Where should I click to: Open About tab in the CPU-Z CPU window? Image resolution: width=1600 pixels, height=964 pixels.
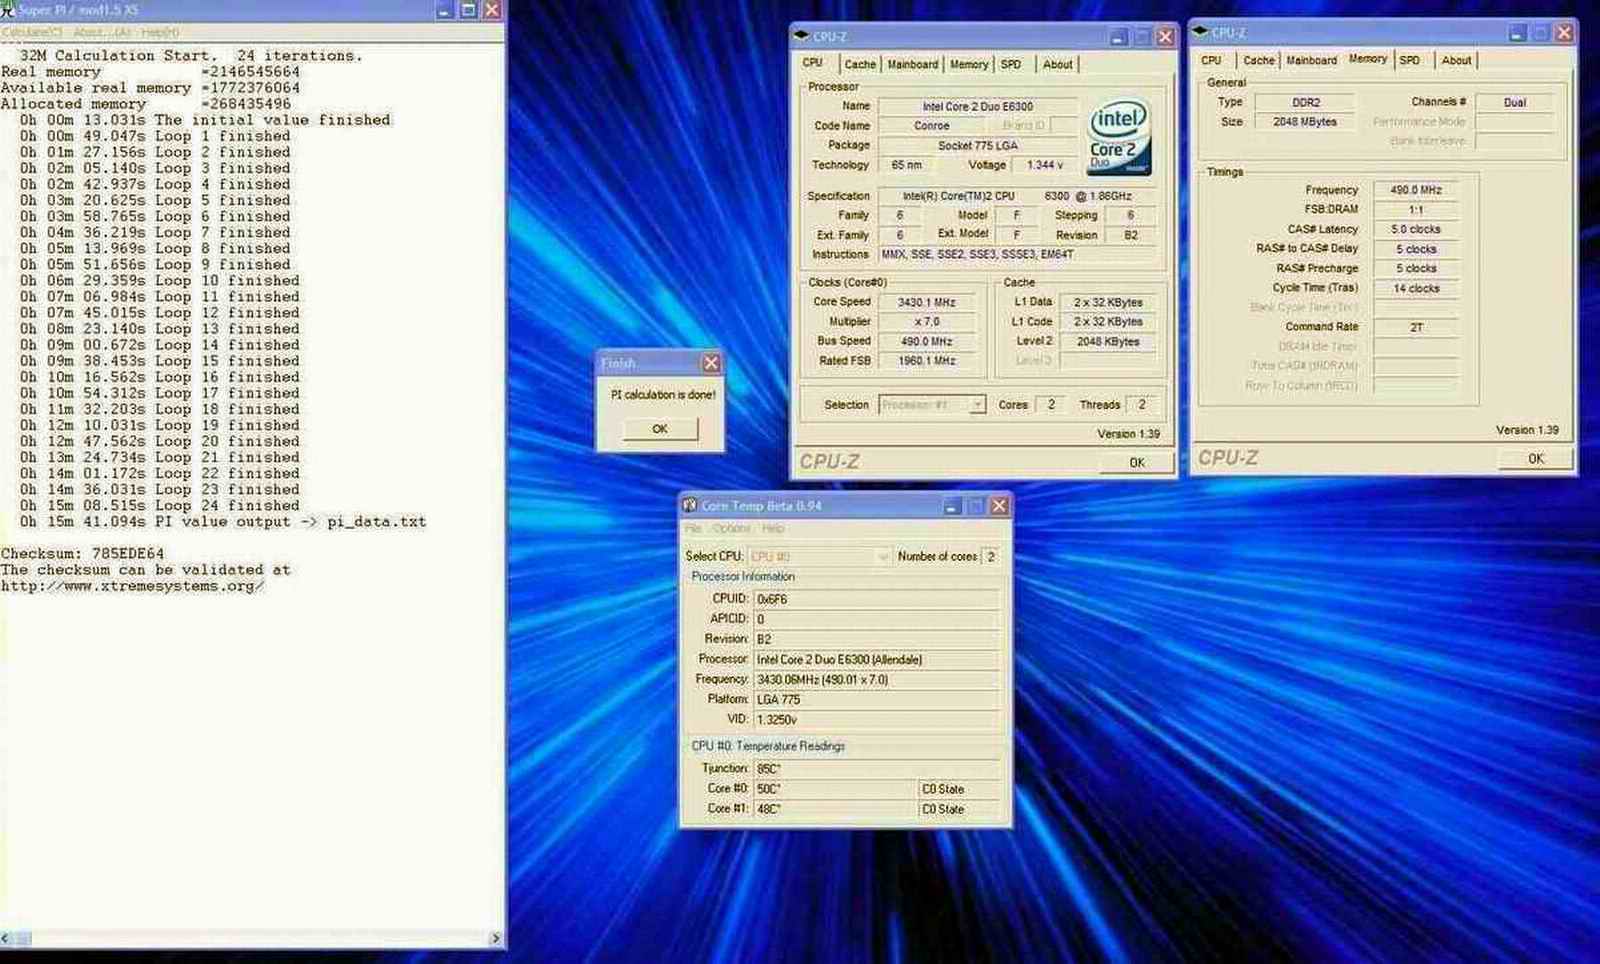click(x=1057, y=64)
